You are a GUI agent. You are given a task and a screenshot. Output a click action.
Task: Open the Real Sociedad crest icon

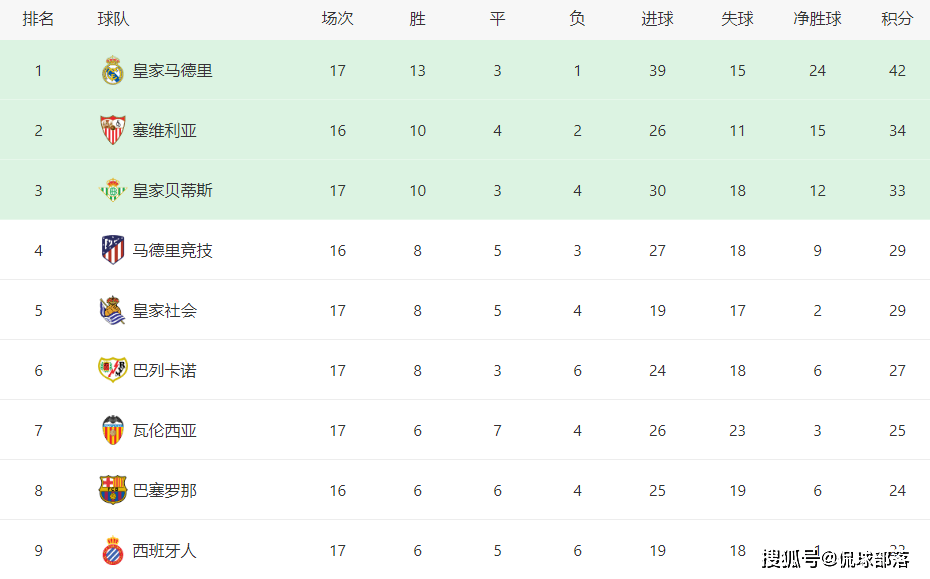[112, 310]
